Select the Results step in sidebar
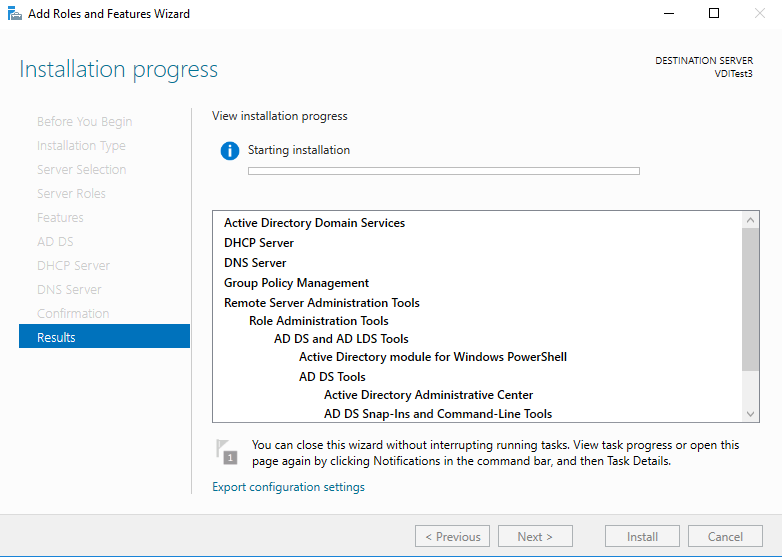 (104, 337)
